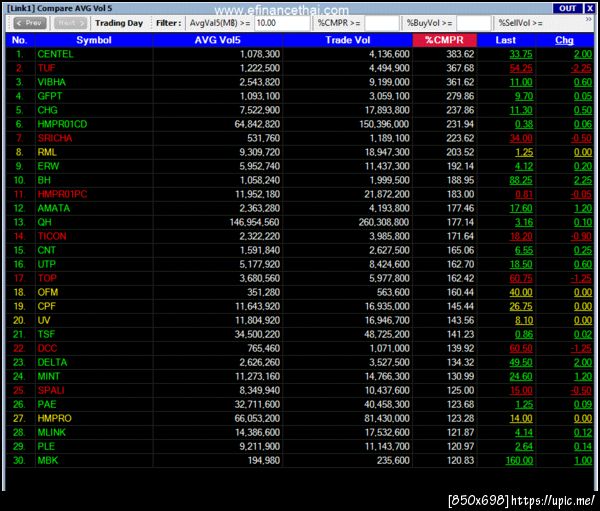Click the OUT button in title bar
The width and height of the screenshot is (600, 511).
[x=567, y=8]
